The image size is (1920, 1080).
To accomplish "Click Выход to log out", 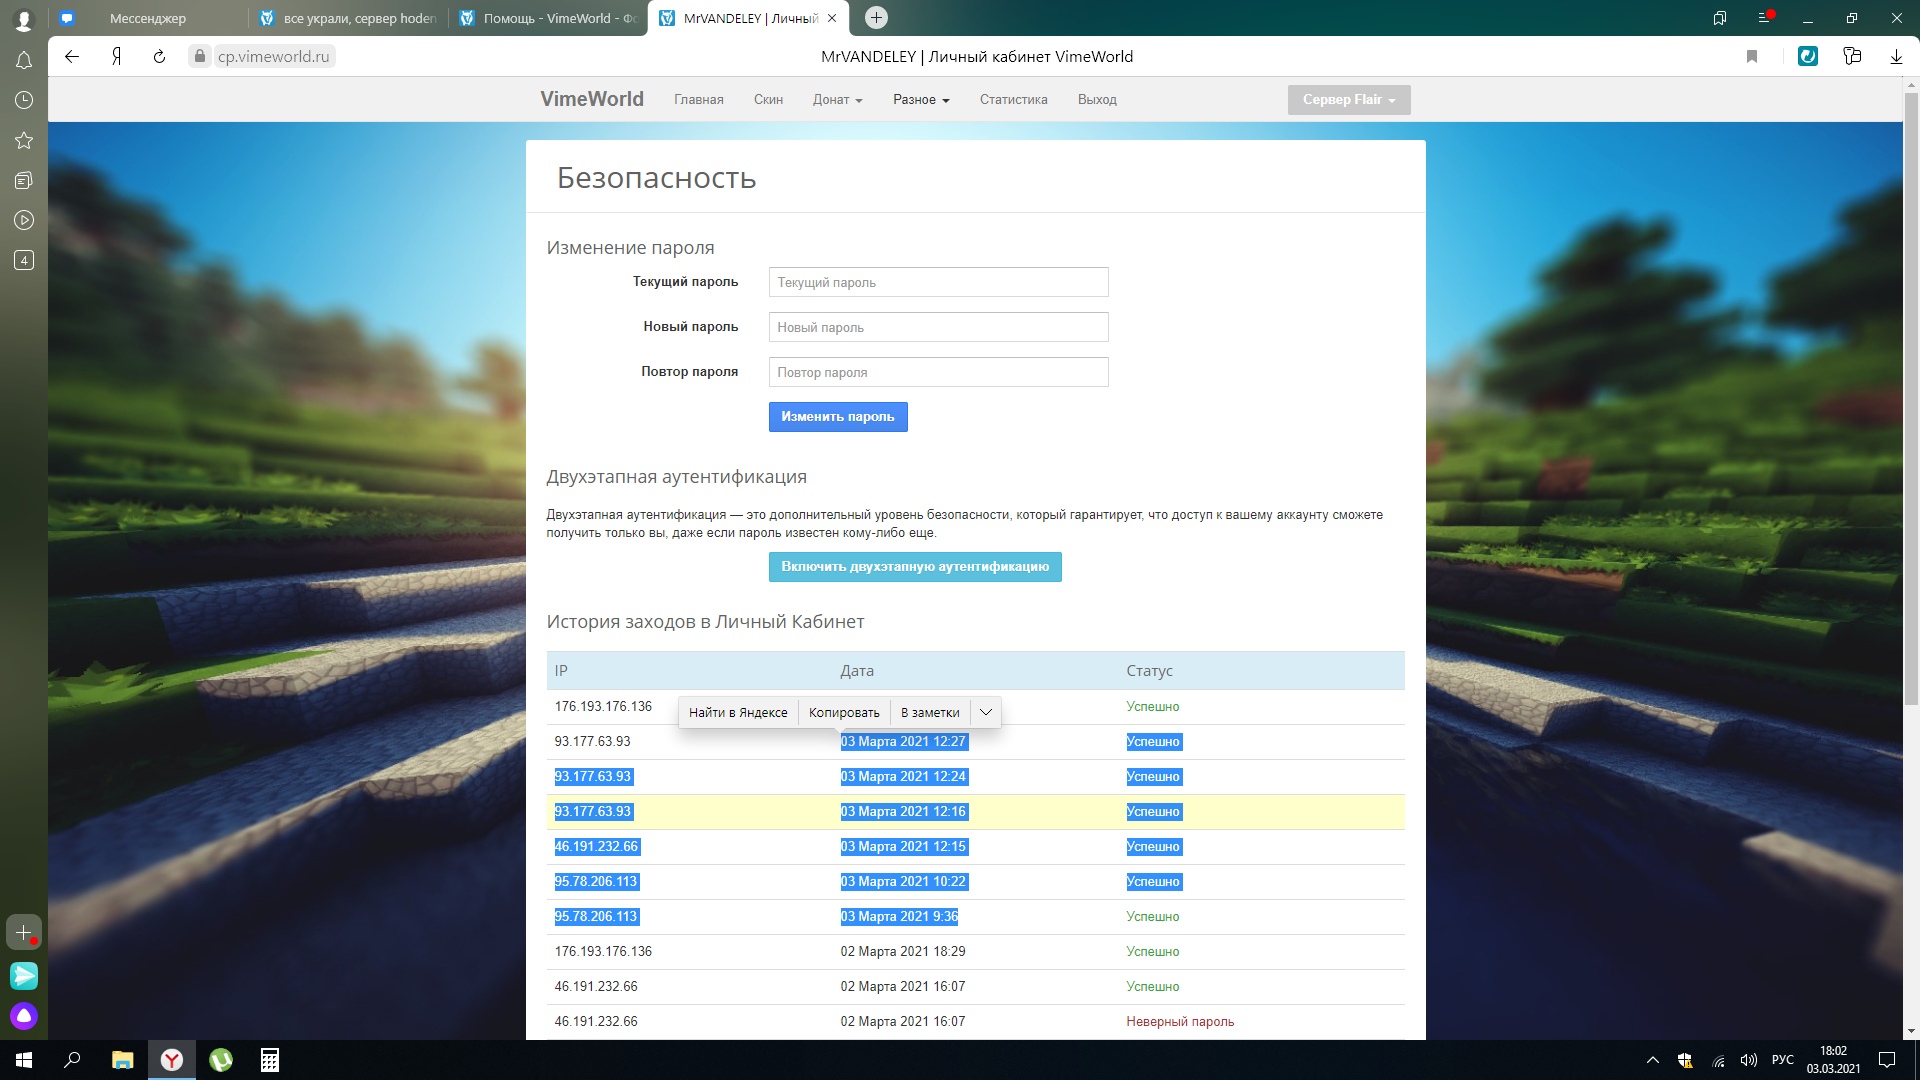I will (x=1097, y=100).
